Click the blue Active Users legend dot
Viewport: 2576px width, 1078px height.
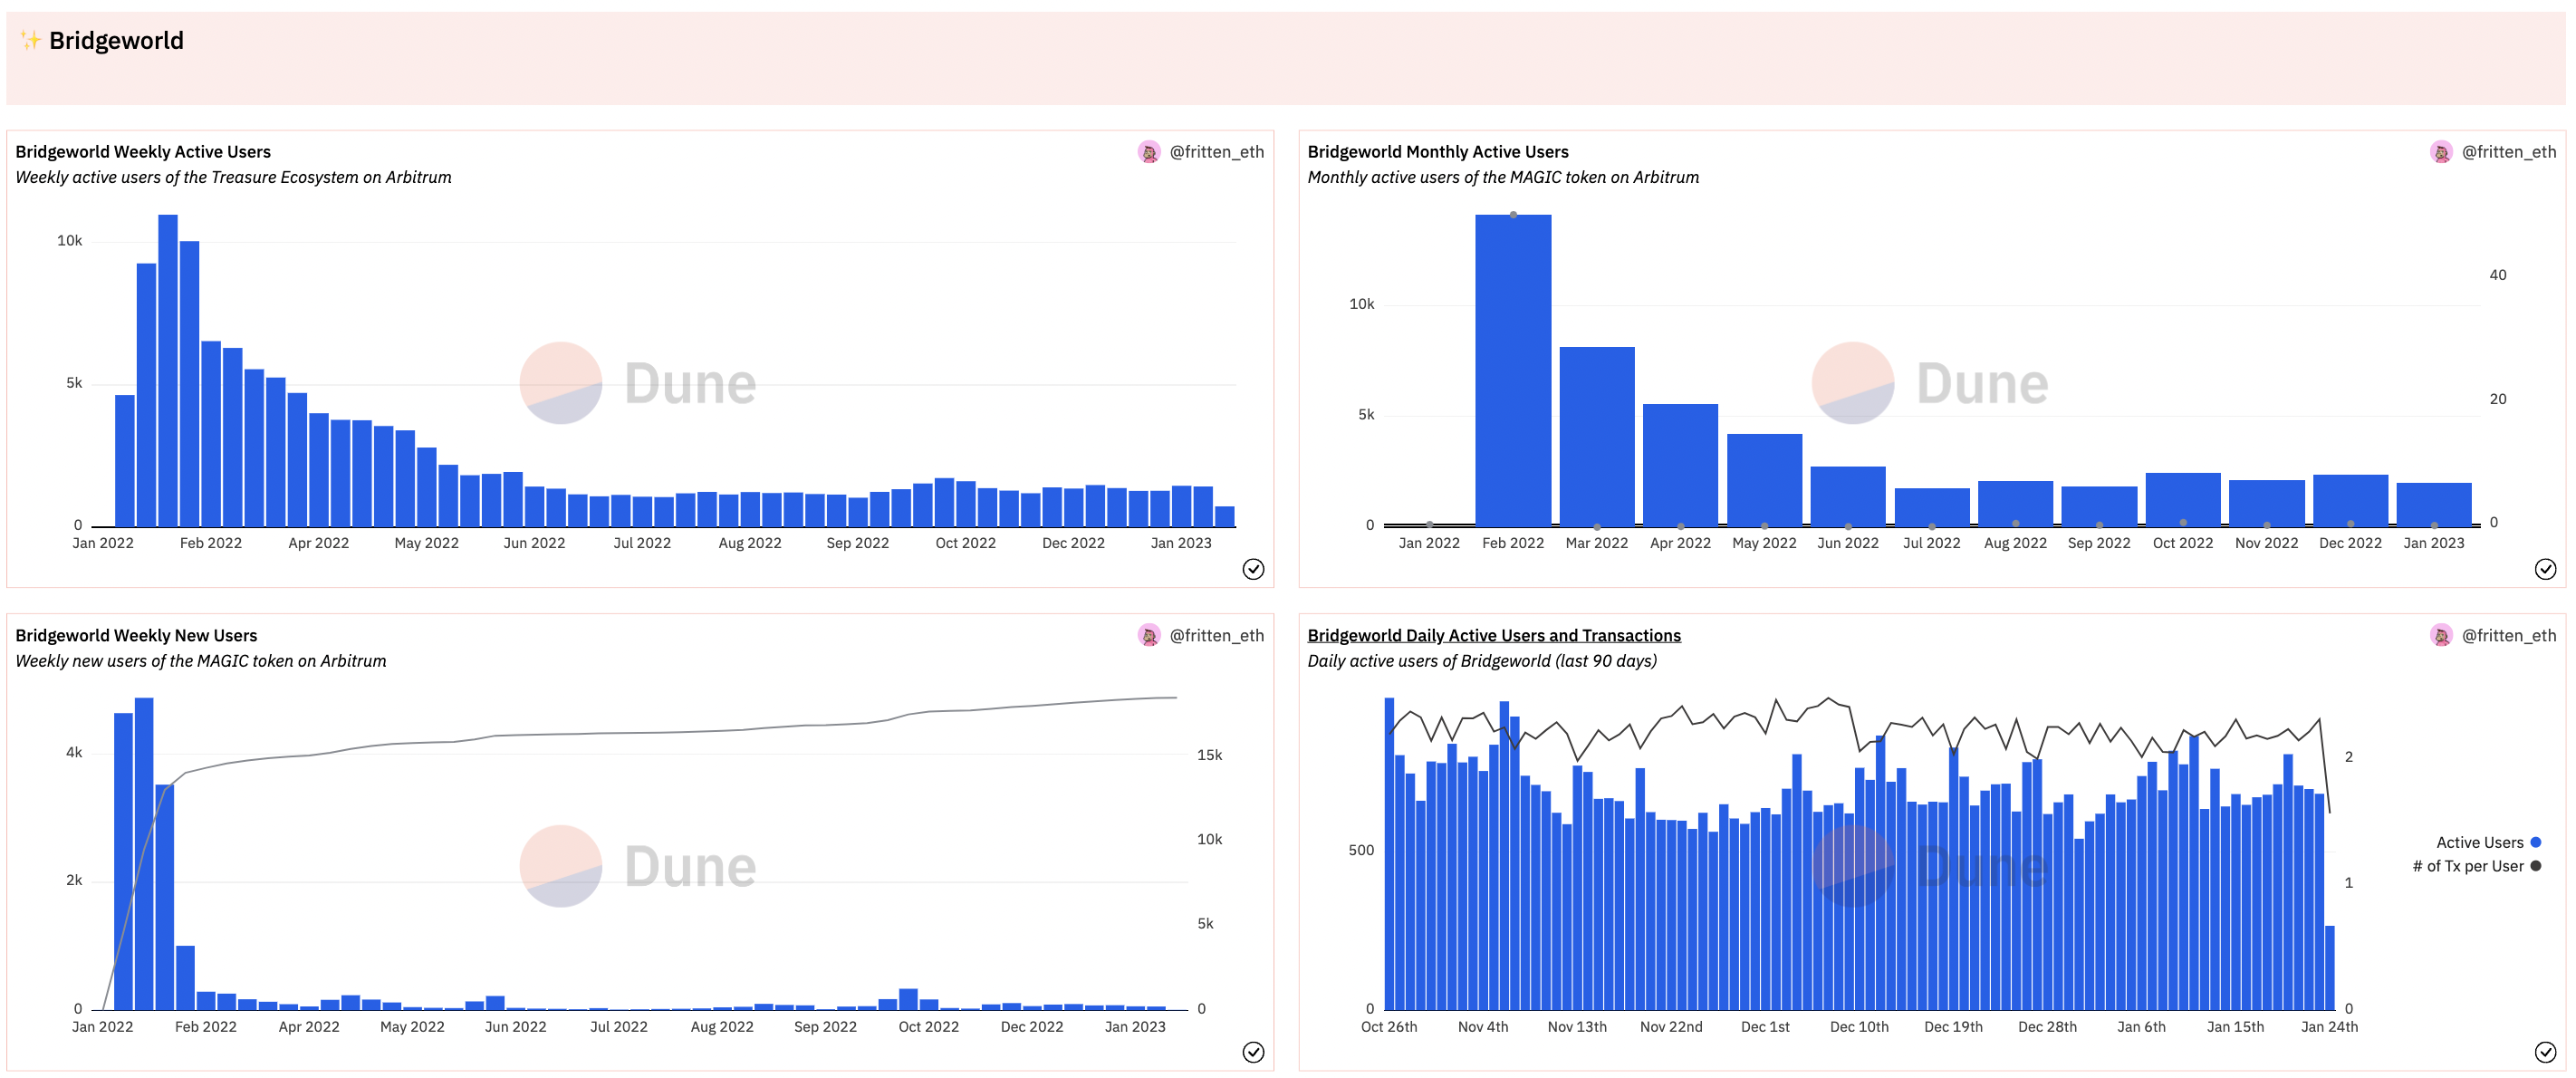click(x=2535, y=843)
